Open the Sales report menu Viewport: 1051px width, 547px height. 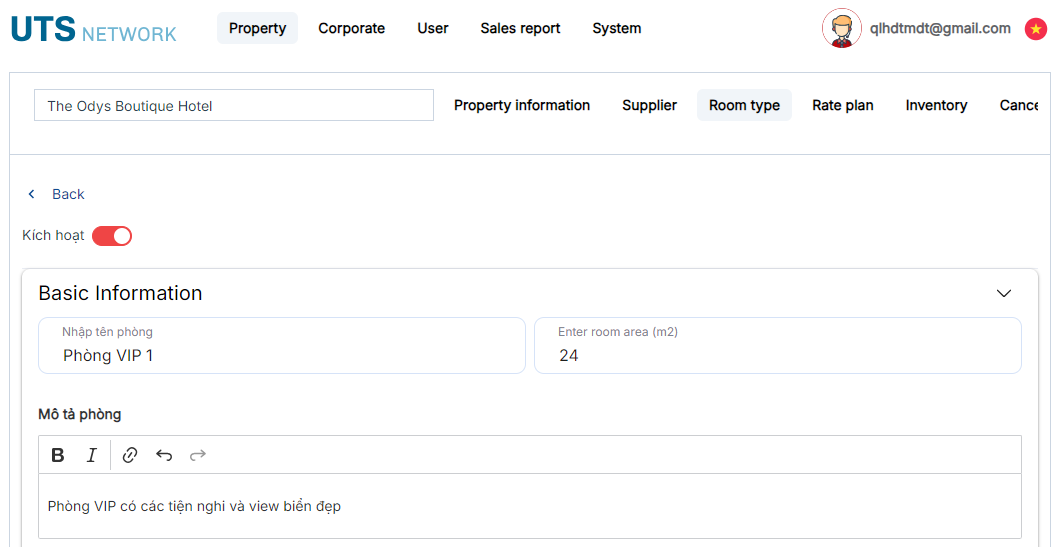click(520, 28)
